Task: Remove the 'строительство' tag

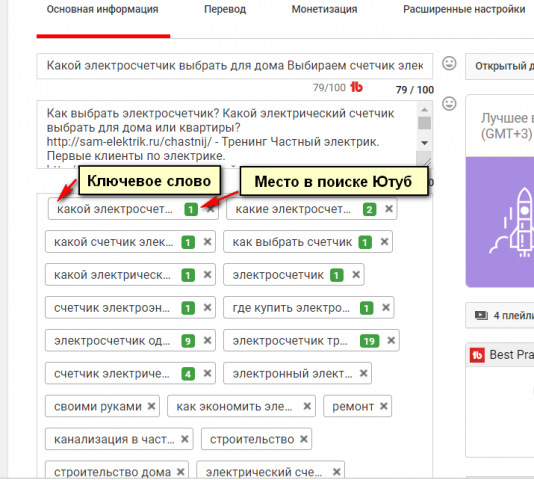Action: click(303, 439)
